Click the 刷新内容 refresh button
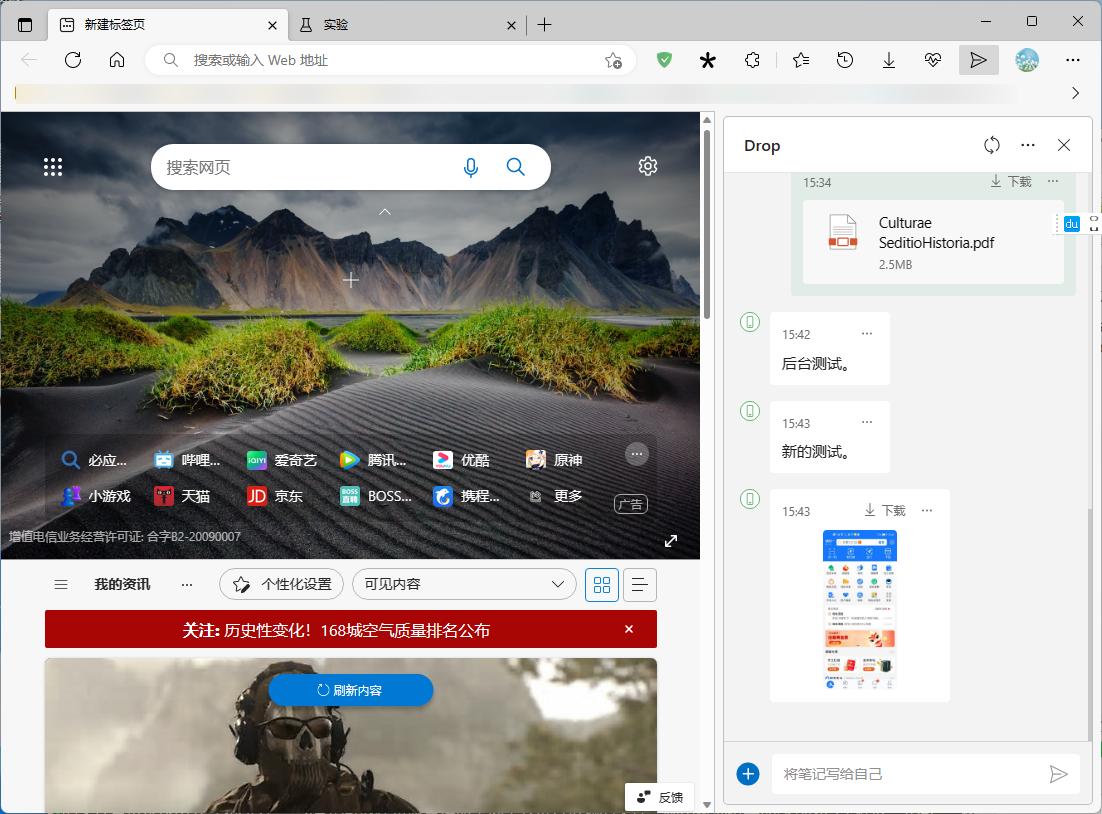 coord(351,690)
